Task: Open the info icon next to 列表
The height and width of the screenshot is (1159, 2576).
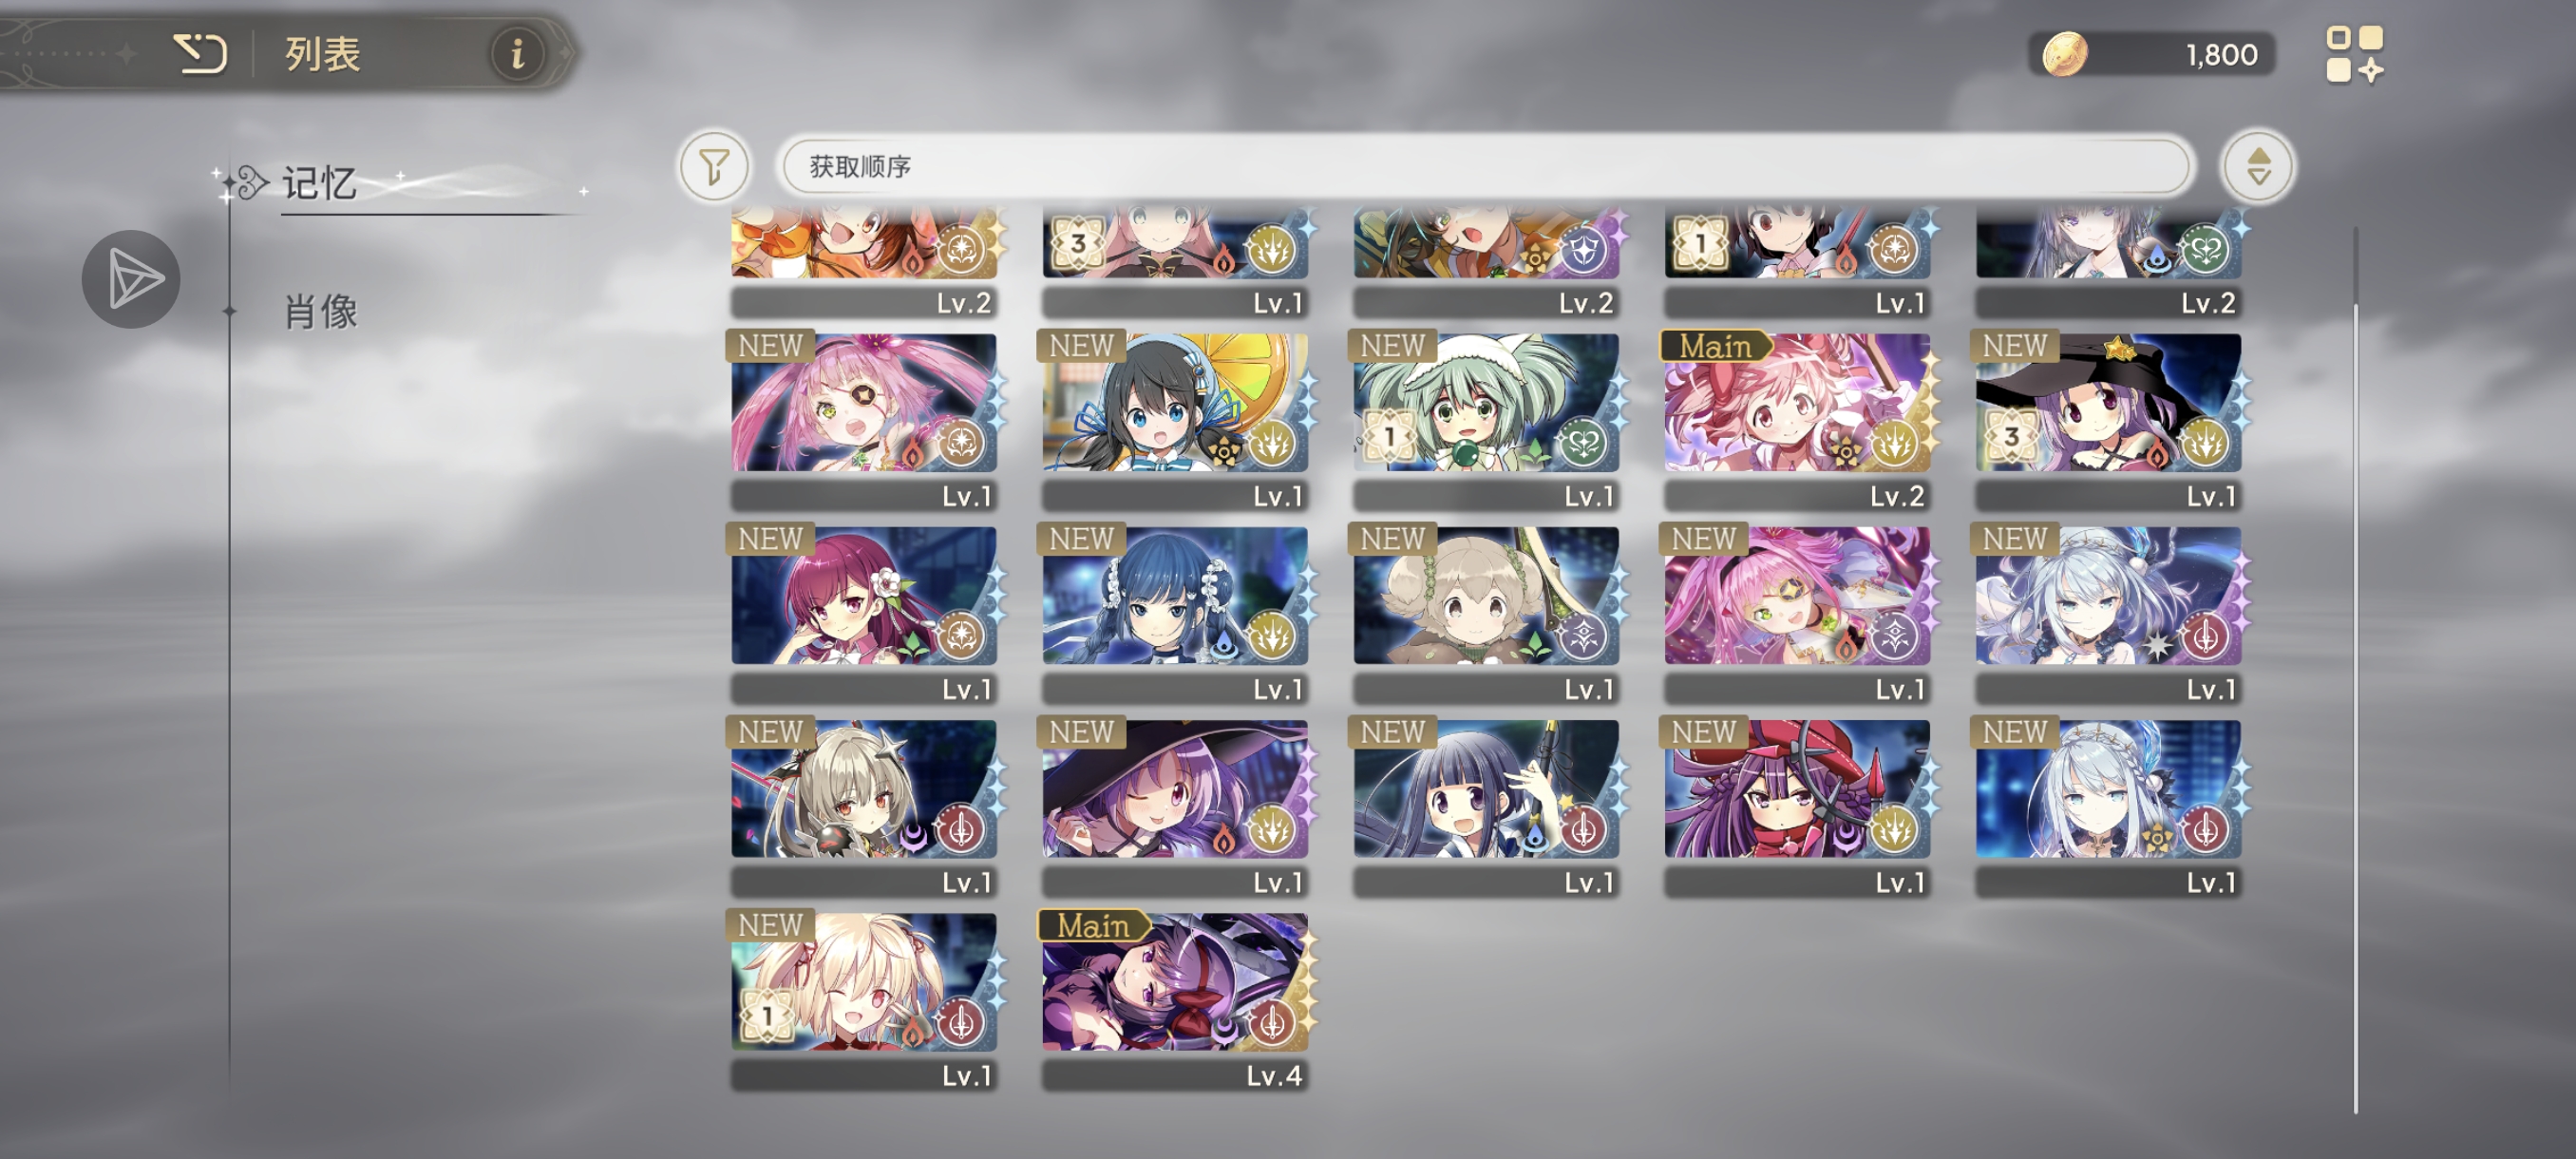Action: tap(517, 53)
